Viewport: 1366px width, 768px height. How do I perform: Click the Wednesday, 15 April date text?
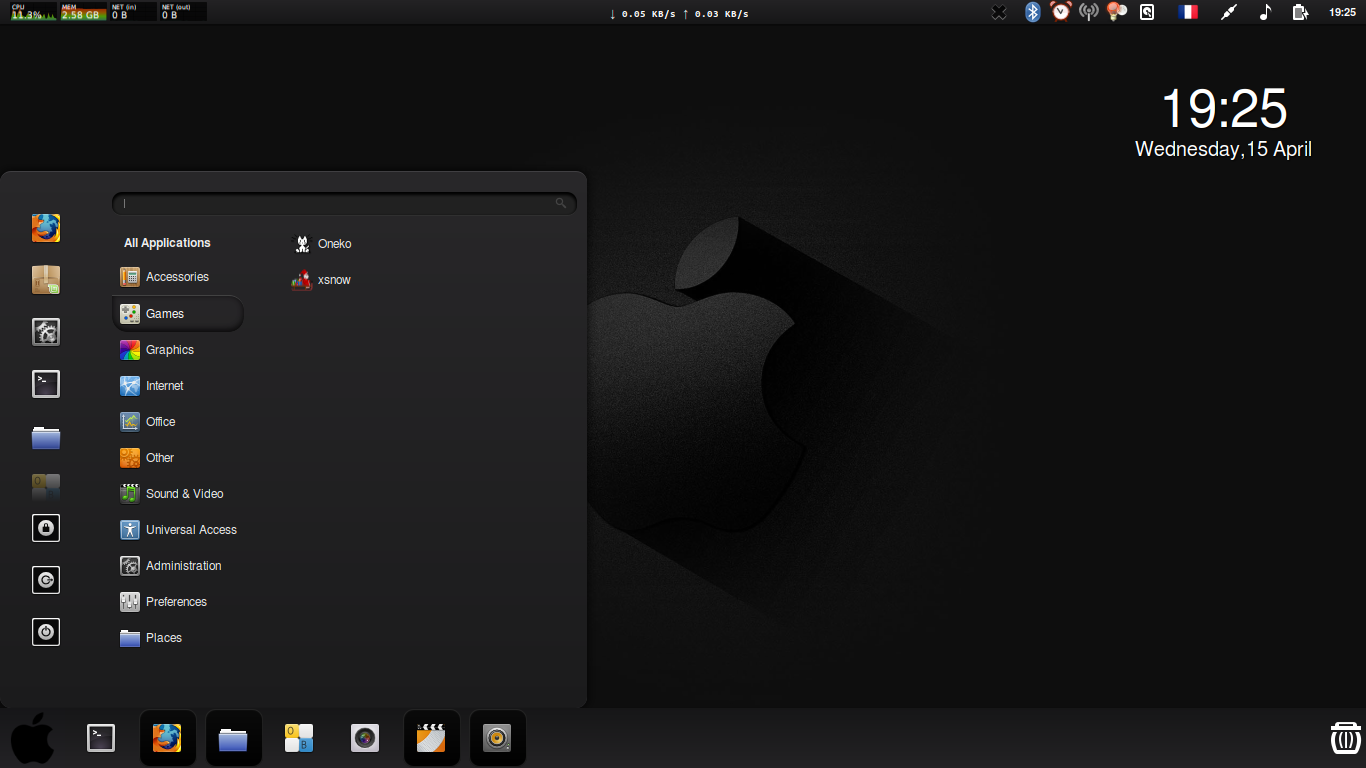(1223, 149)
